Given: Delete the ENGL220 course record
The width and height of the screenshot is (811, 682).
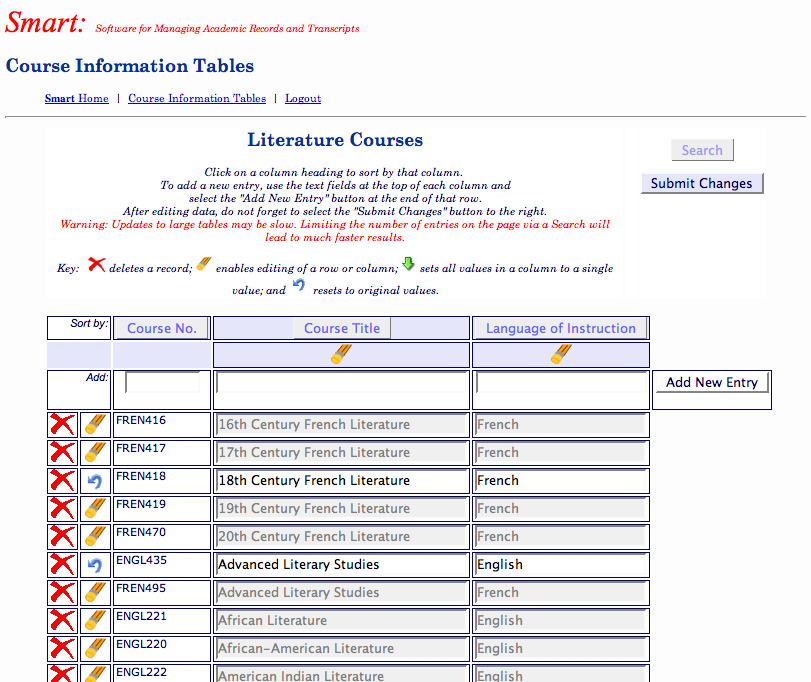Looking at the screenshot, I should point(63,648).
